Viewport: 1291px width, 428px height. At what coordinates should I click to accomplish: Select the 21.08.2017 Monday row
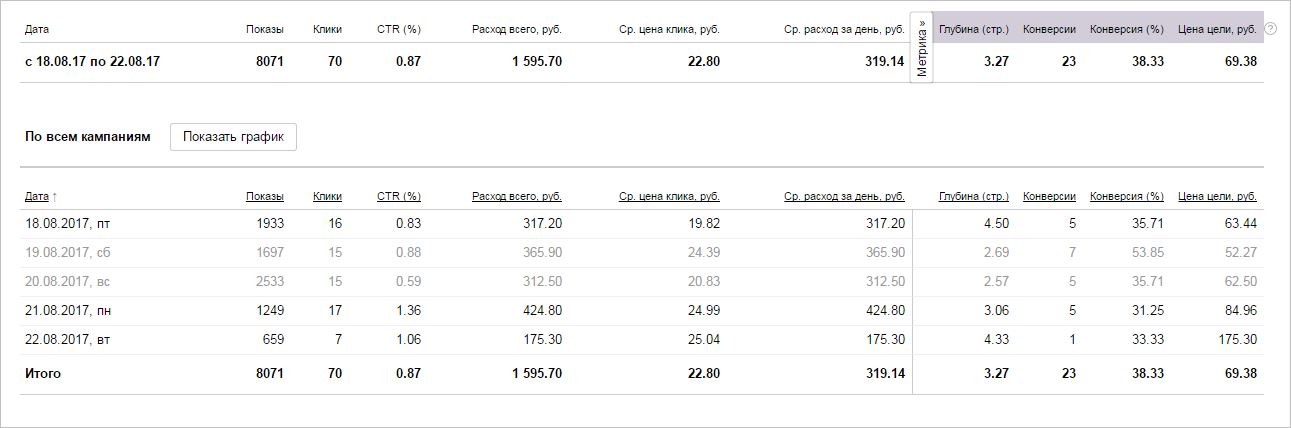tap(67, 311)
